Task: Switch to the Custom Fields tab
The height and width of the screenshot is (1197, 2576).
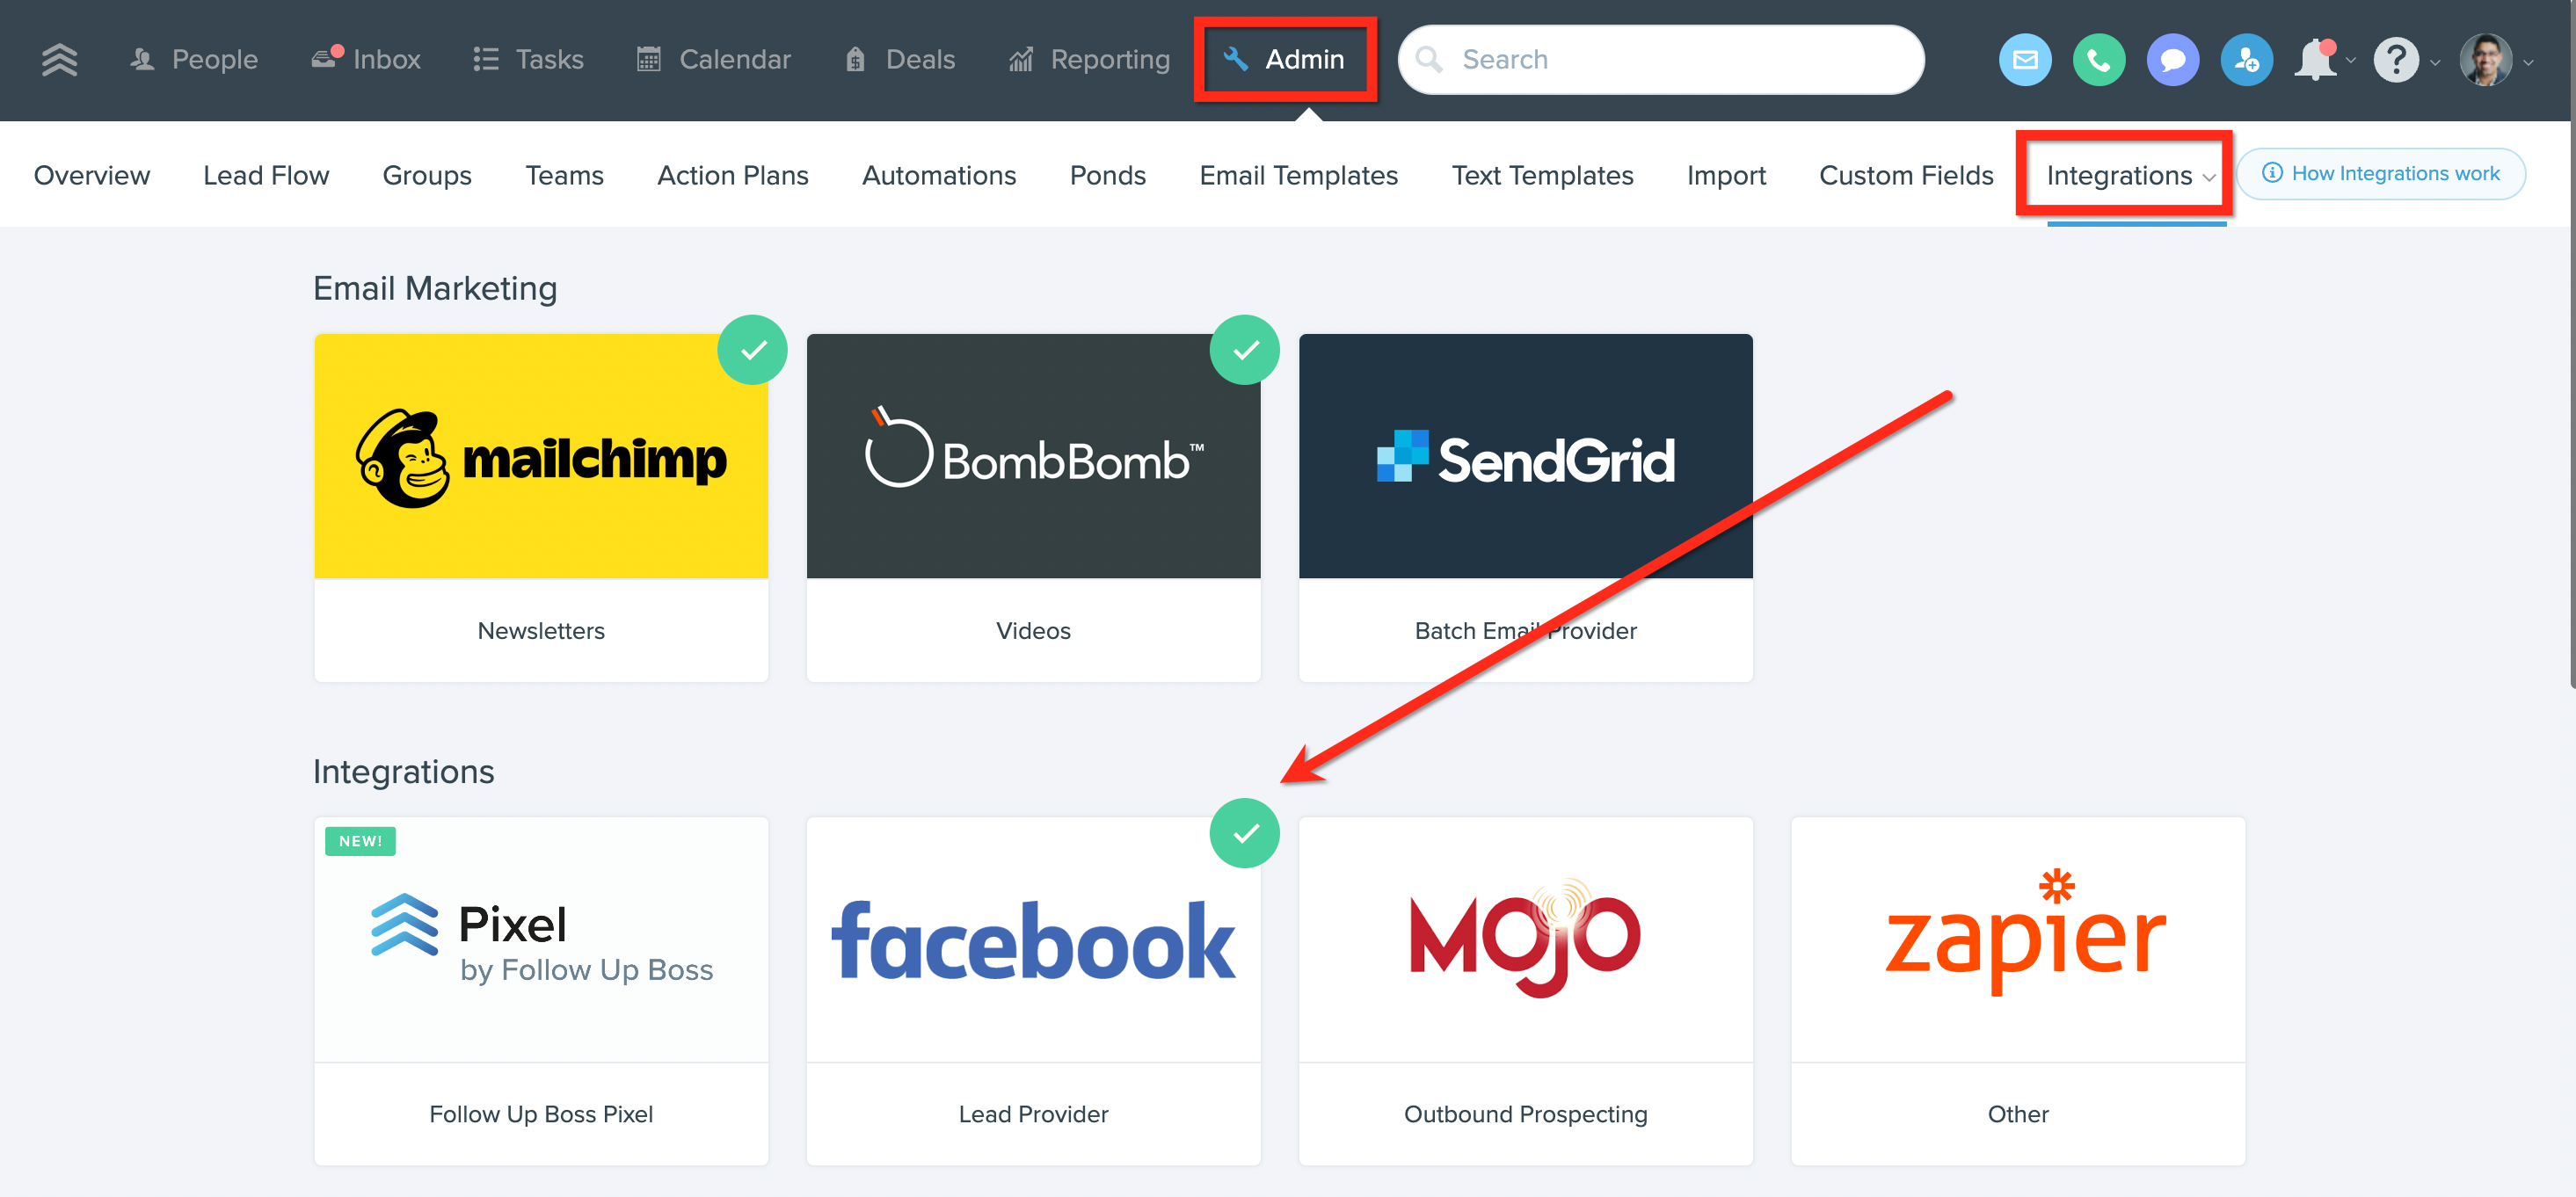Action: (x=1906, y=174)
